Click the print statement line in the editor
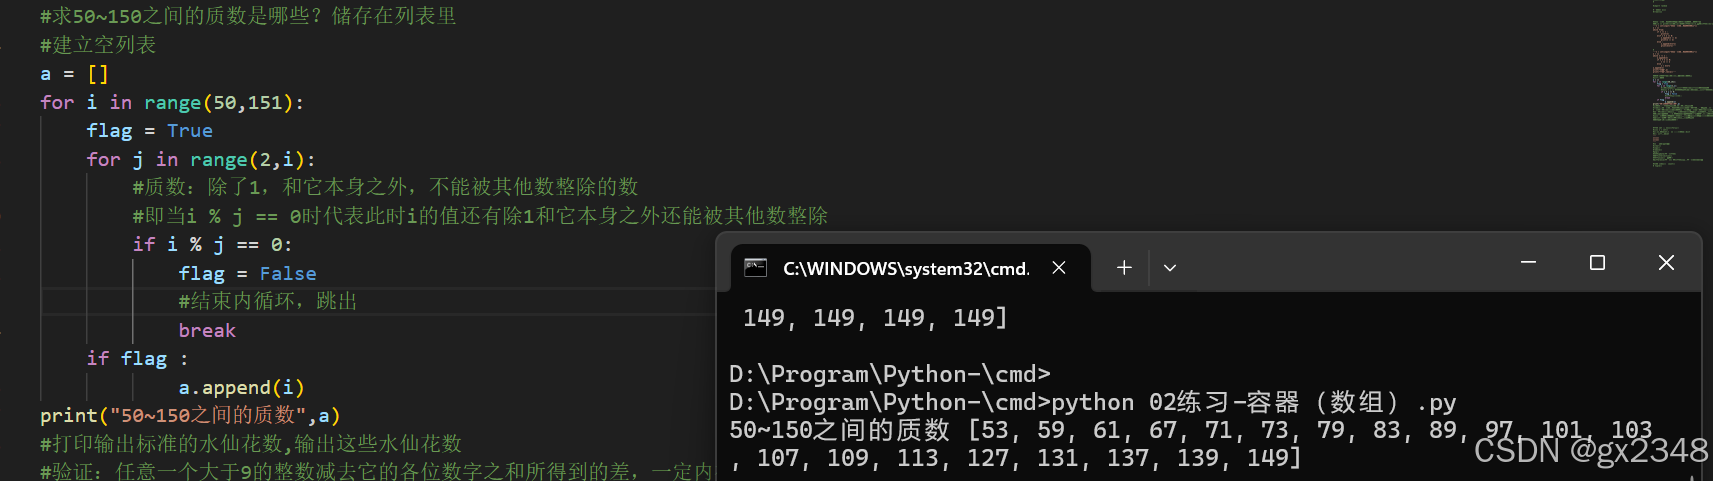 point(190,415)
